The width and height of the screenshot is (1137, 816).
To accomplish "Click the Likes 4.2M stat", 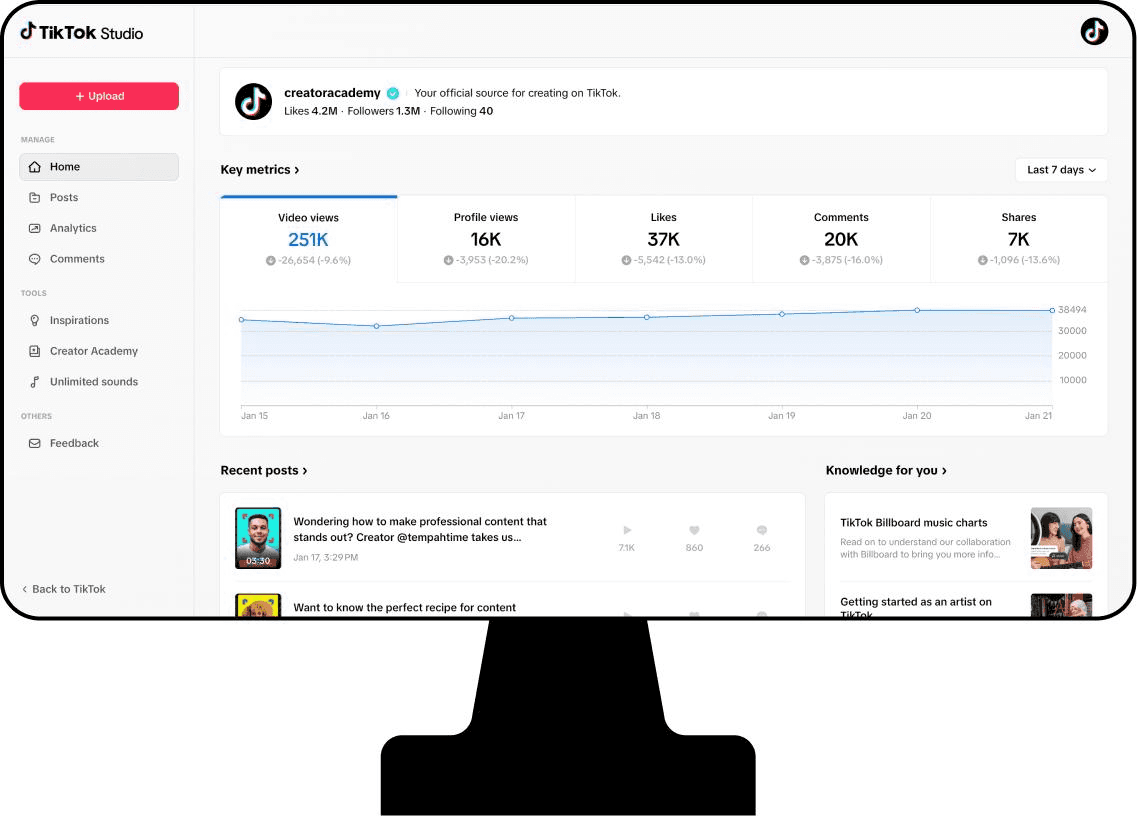I will [310, 111].
